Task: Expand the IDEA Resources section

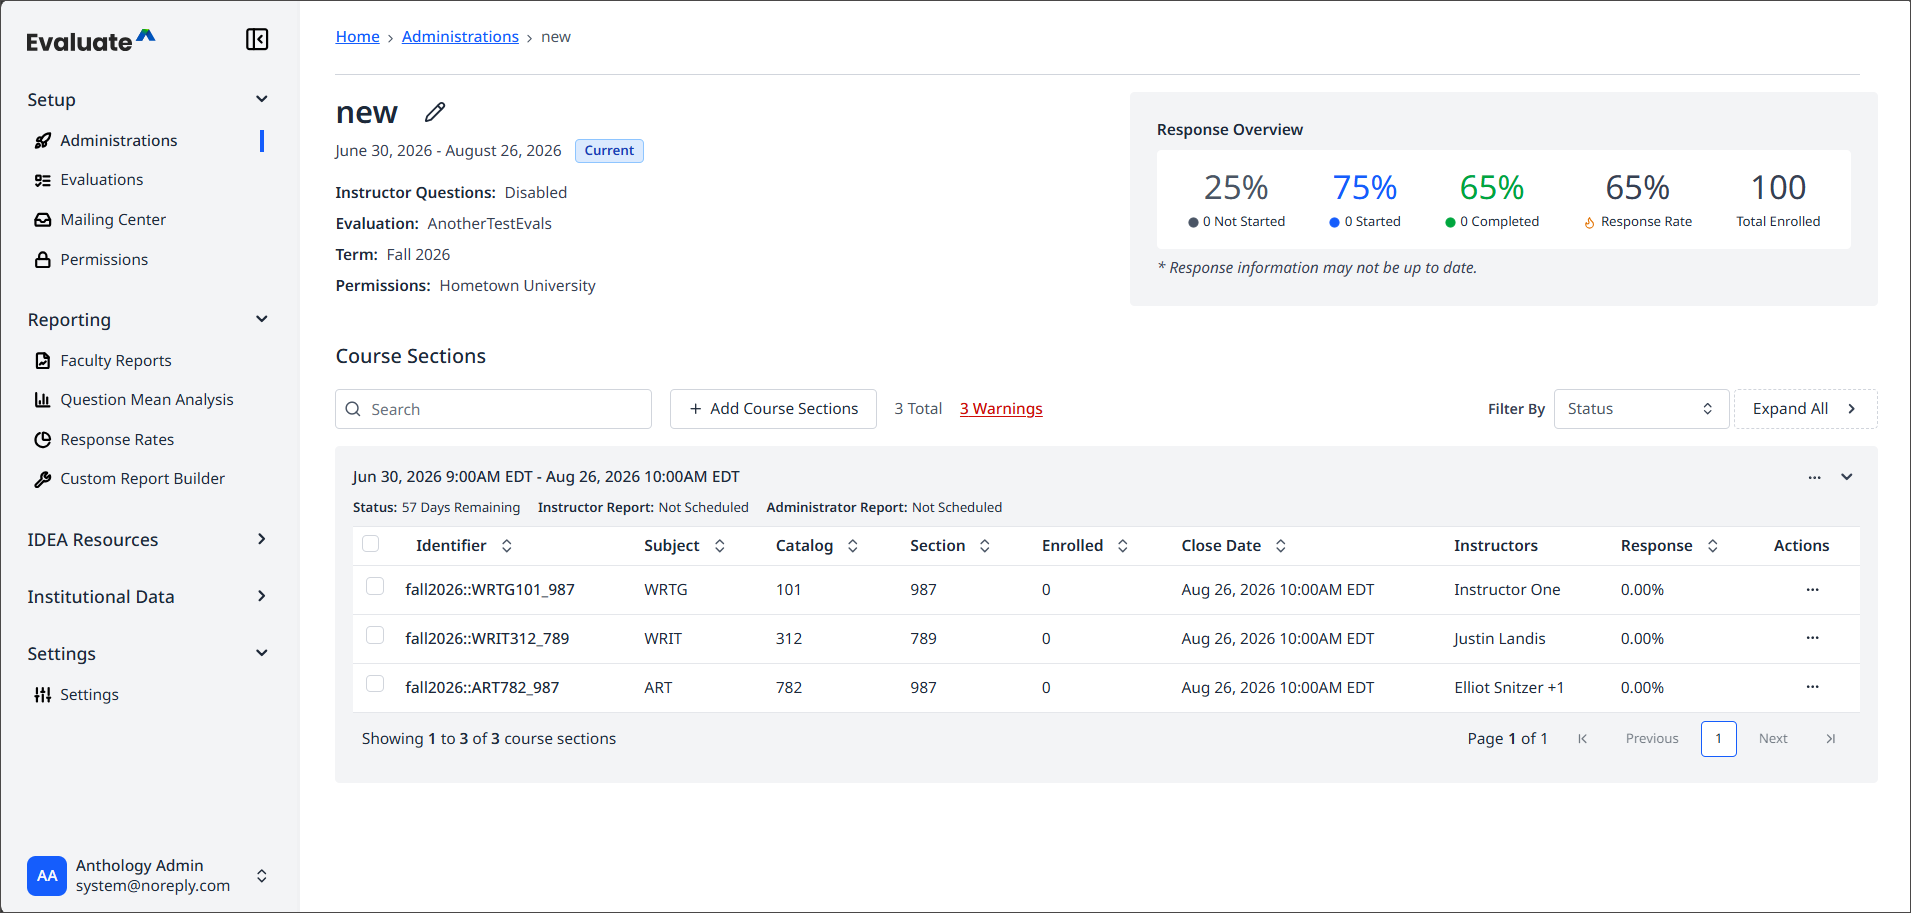Action: [x=262, y=539]
